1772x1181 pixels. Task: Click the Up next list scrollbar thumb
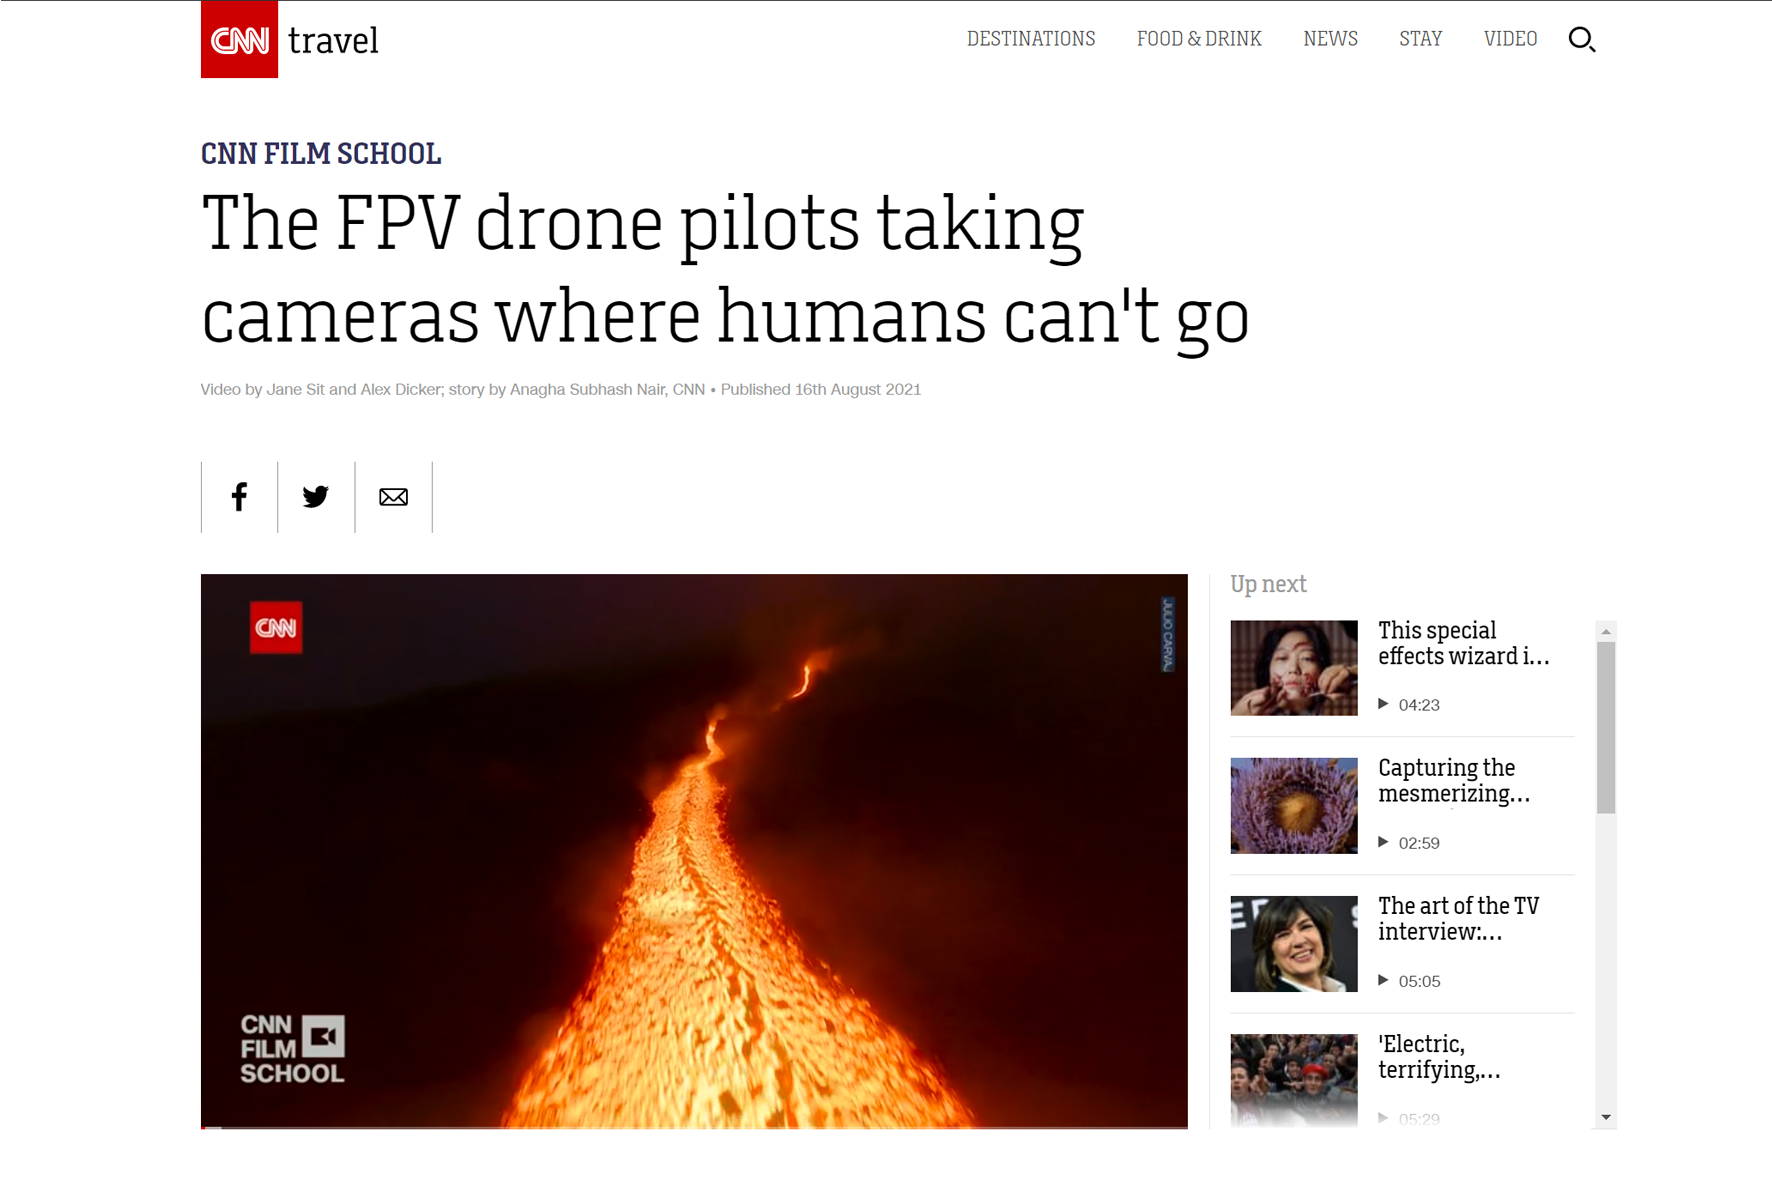1606,728
